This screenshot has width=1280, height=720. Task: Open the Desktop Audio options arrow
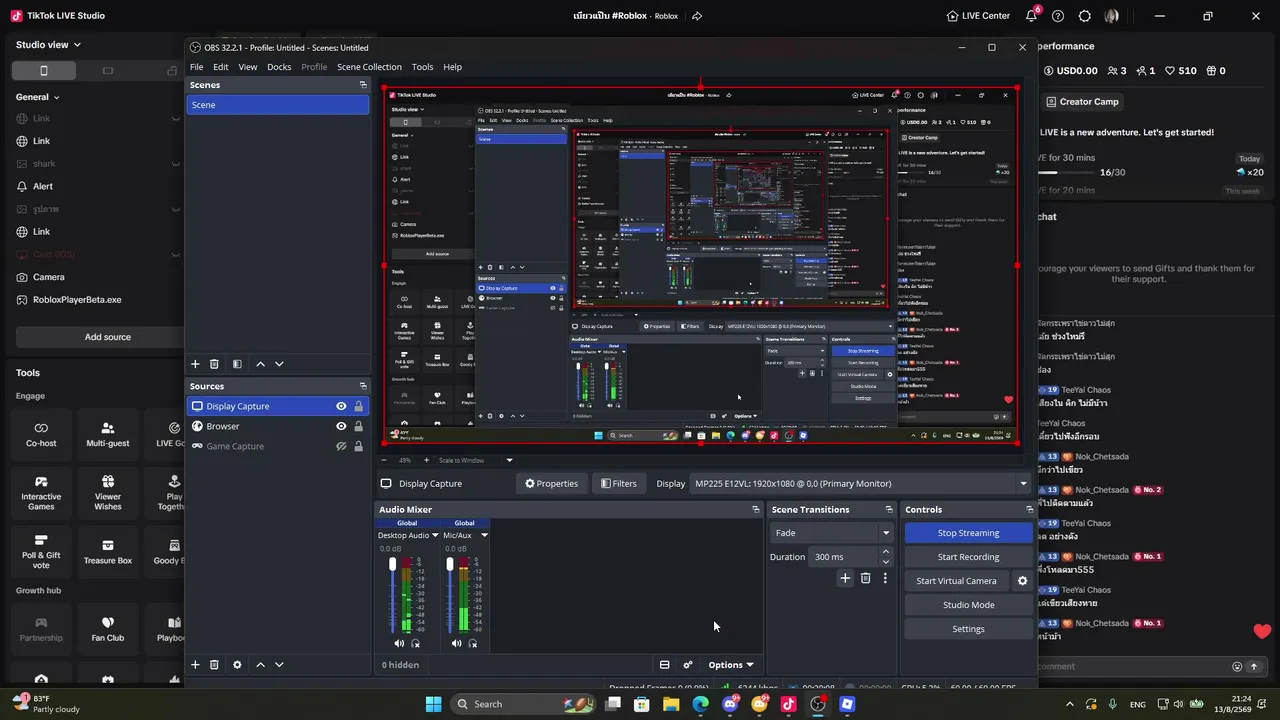436,535
